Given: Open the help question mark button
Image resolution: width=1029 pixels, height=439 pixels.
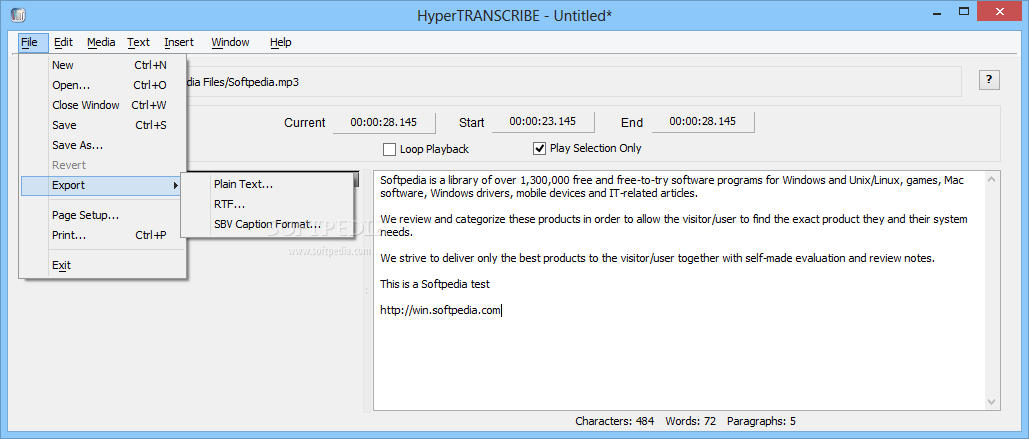Looking at the screenshot, I should (989, 80).
